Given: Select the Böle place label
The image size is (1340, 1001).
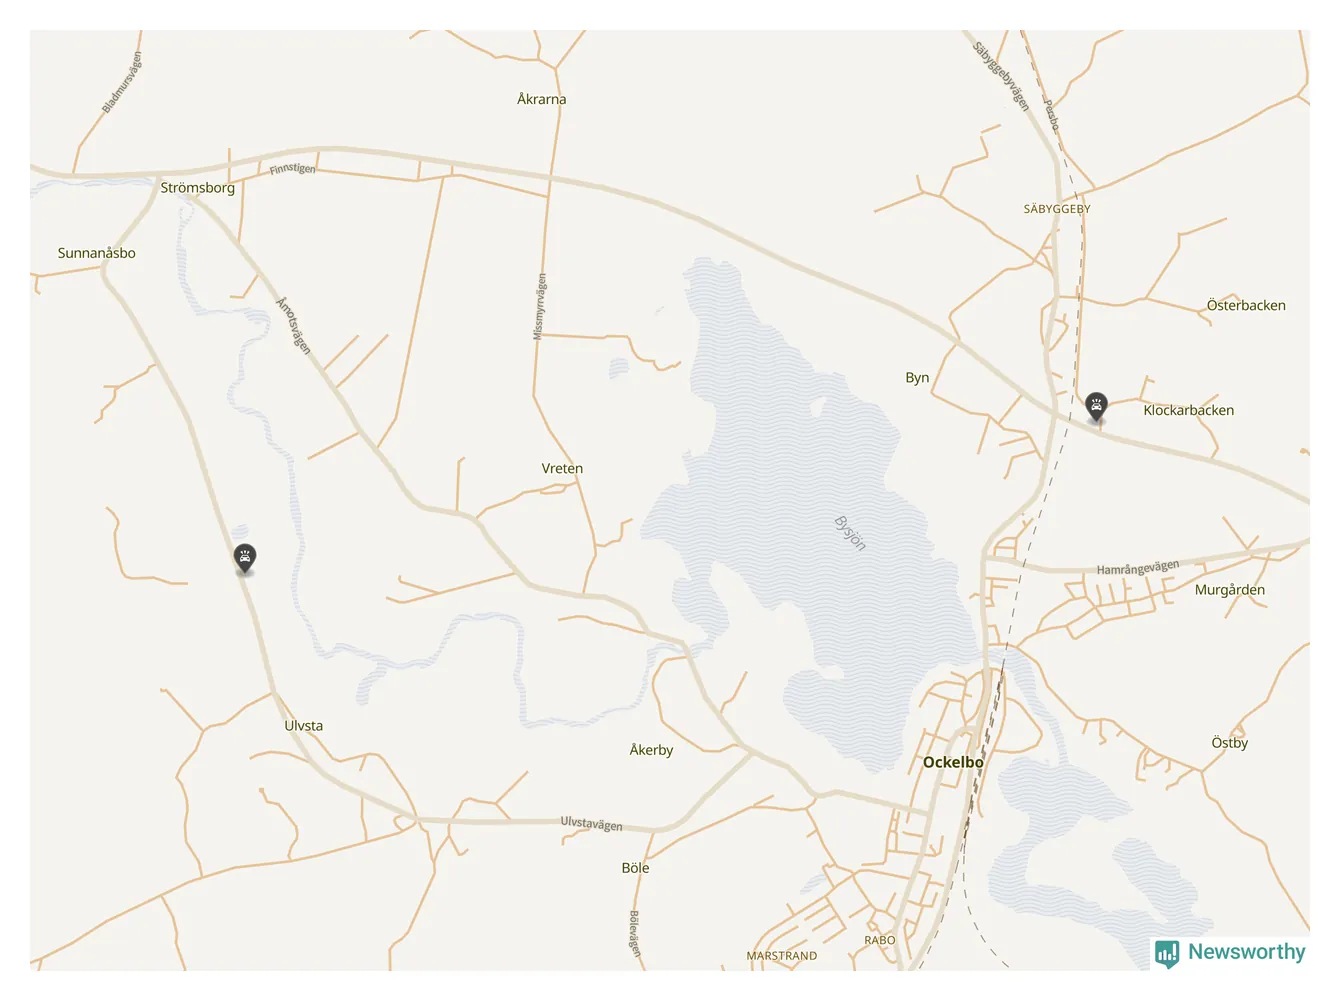Looking at the screenshot, I should (x=635, y=868).
